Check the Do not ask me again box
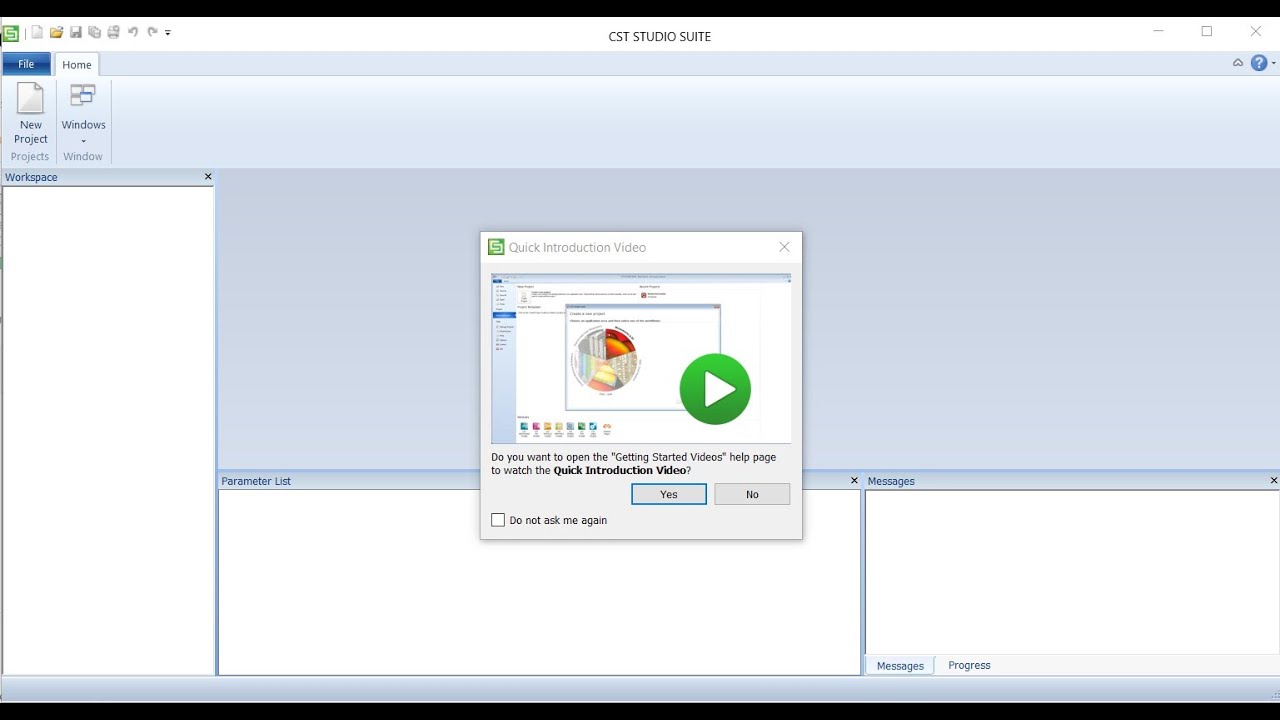Image resolution: width=1280 pixels, height=720 pixels. [x=498, y=520]
